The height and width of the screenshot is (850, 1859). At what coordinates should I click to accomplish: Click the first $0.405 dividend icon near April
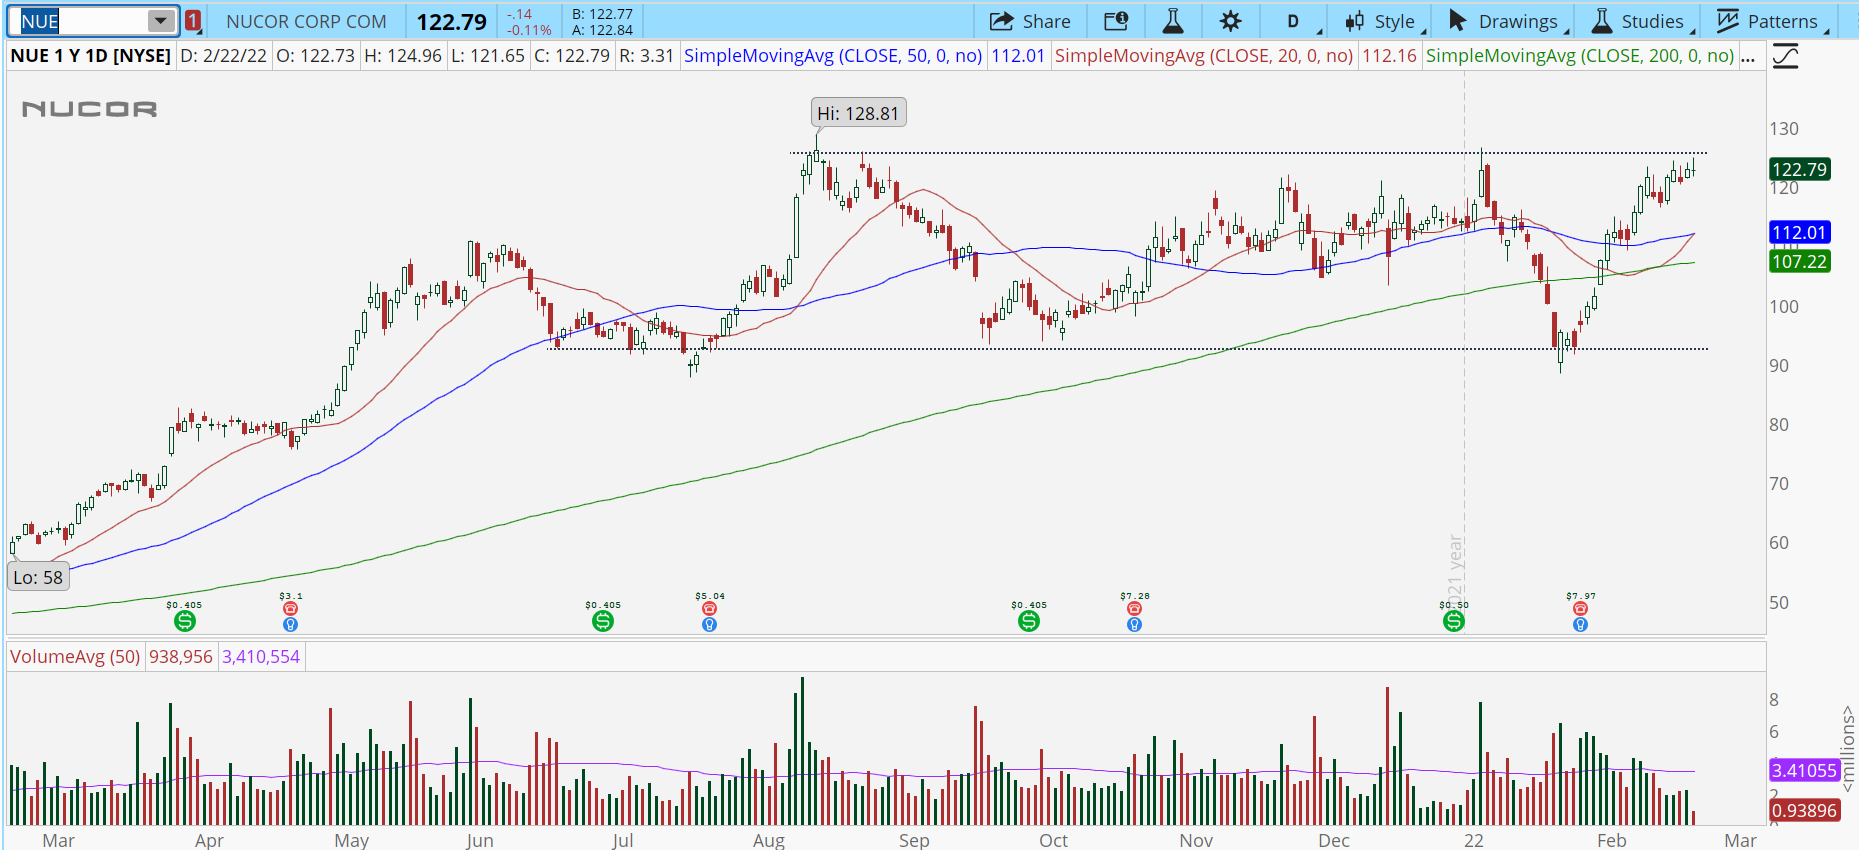coord(184,621)
